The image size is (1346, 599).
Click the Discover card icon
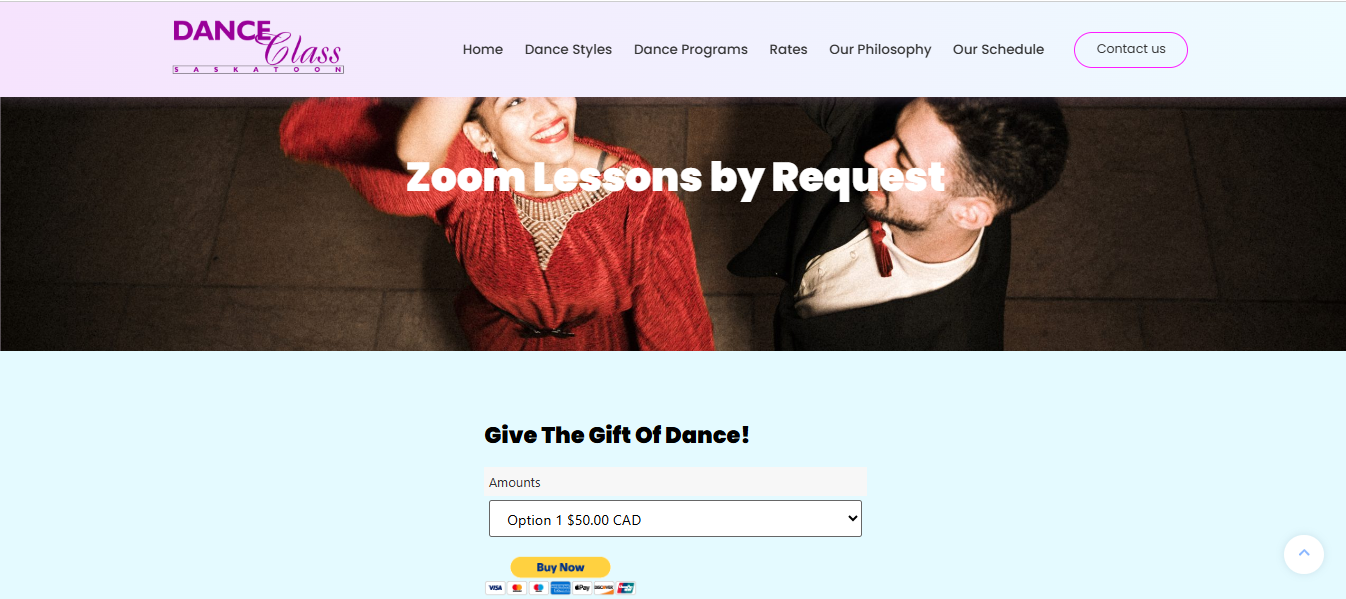[604, 588]
